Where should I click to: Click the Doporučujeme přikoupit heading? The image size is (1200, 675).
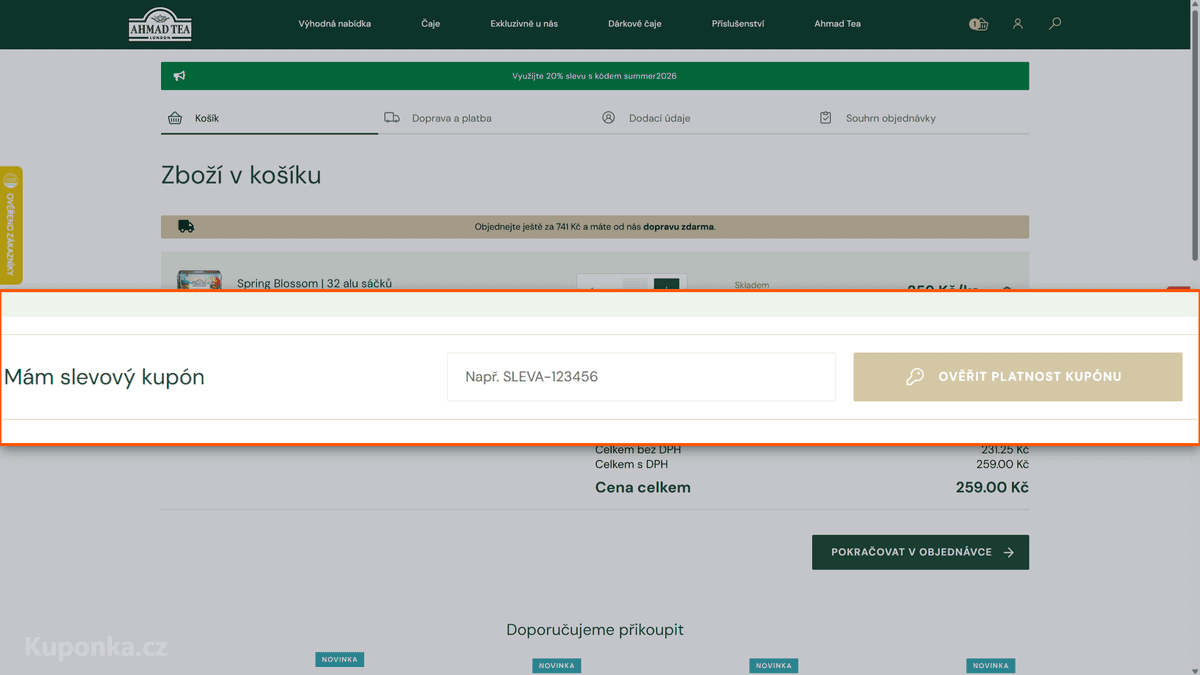[595, 630]
